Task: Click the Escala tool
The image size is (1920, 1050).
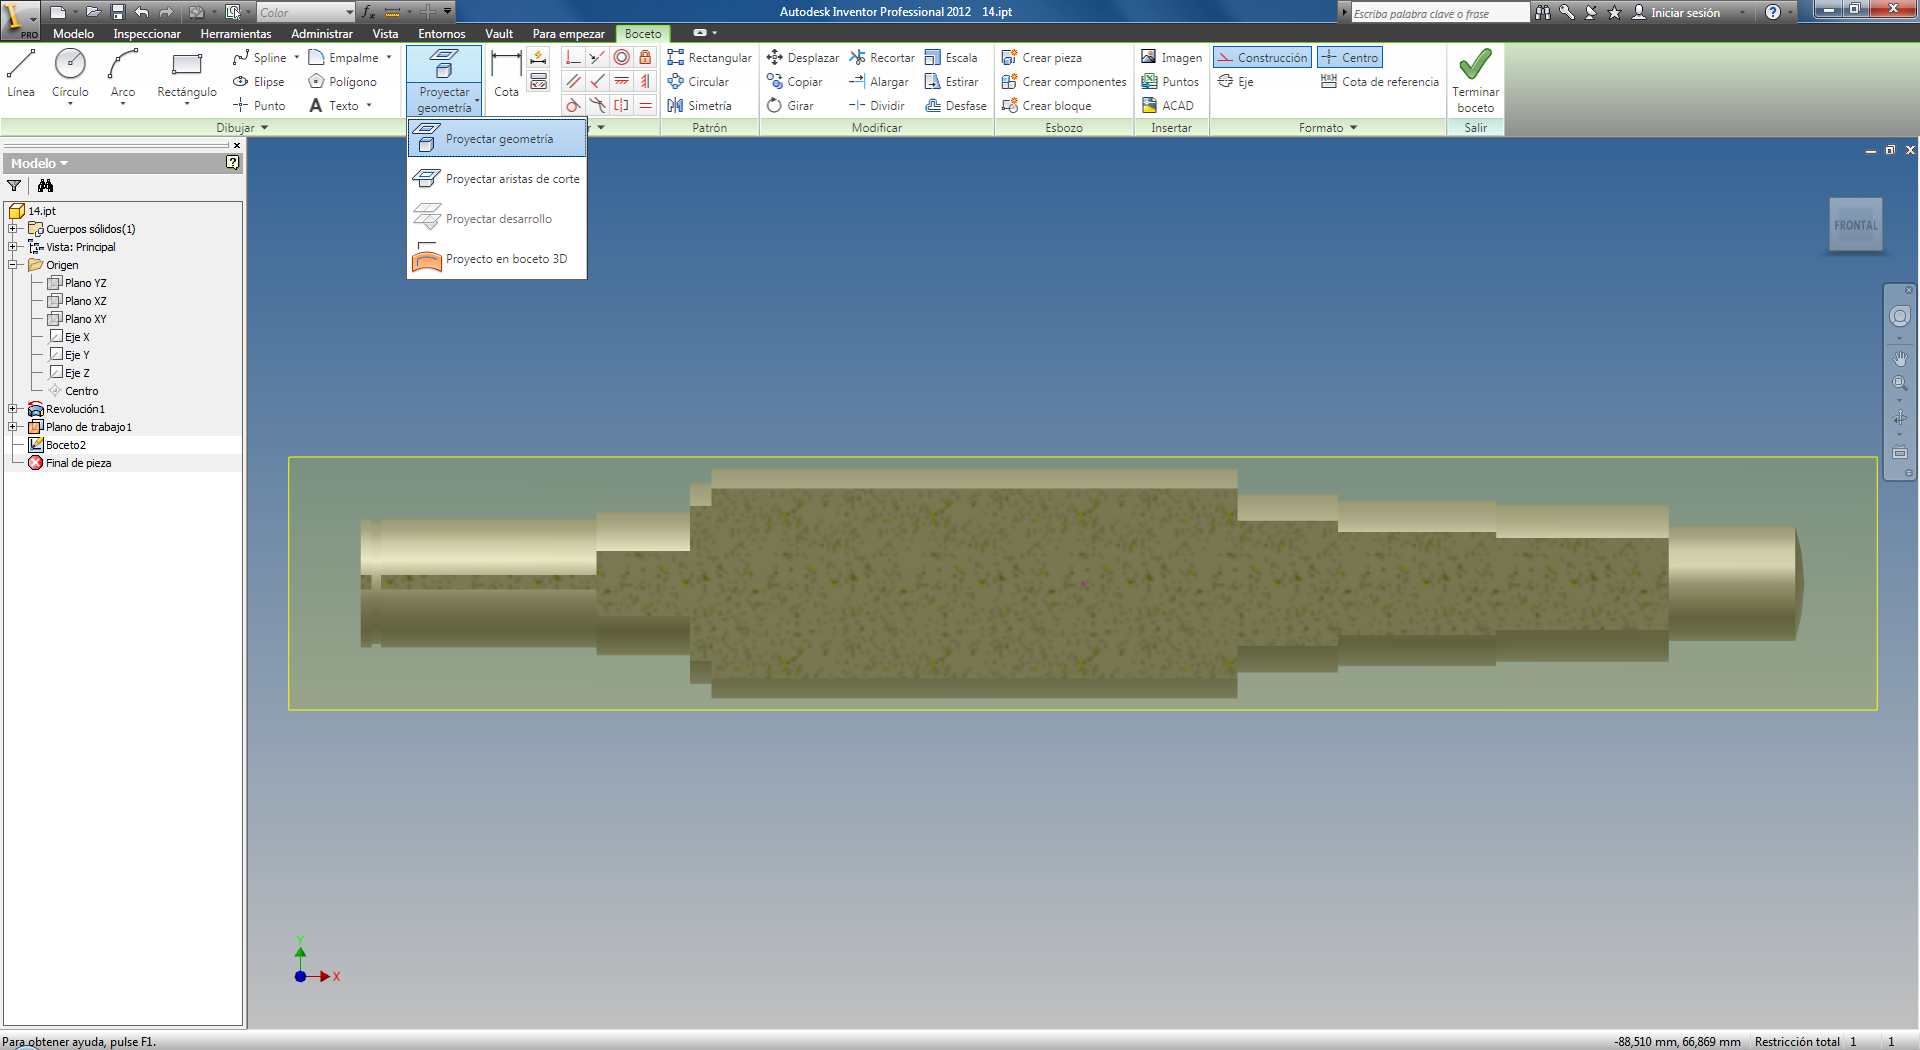Action: click(x=951, y=58)
